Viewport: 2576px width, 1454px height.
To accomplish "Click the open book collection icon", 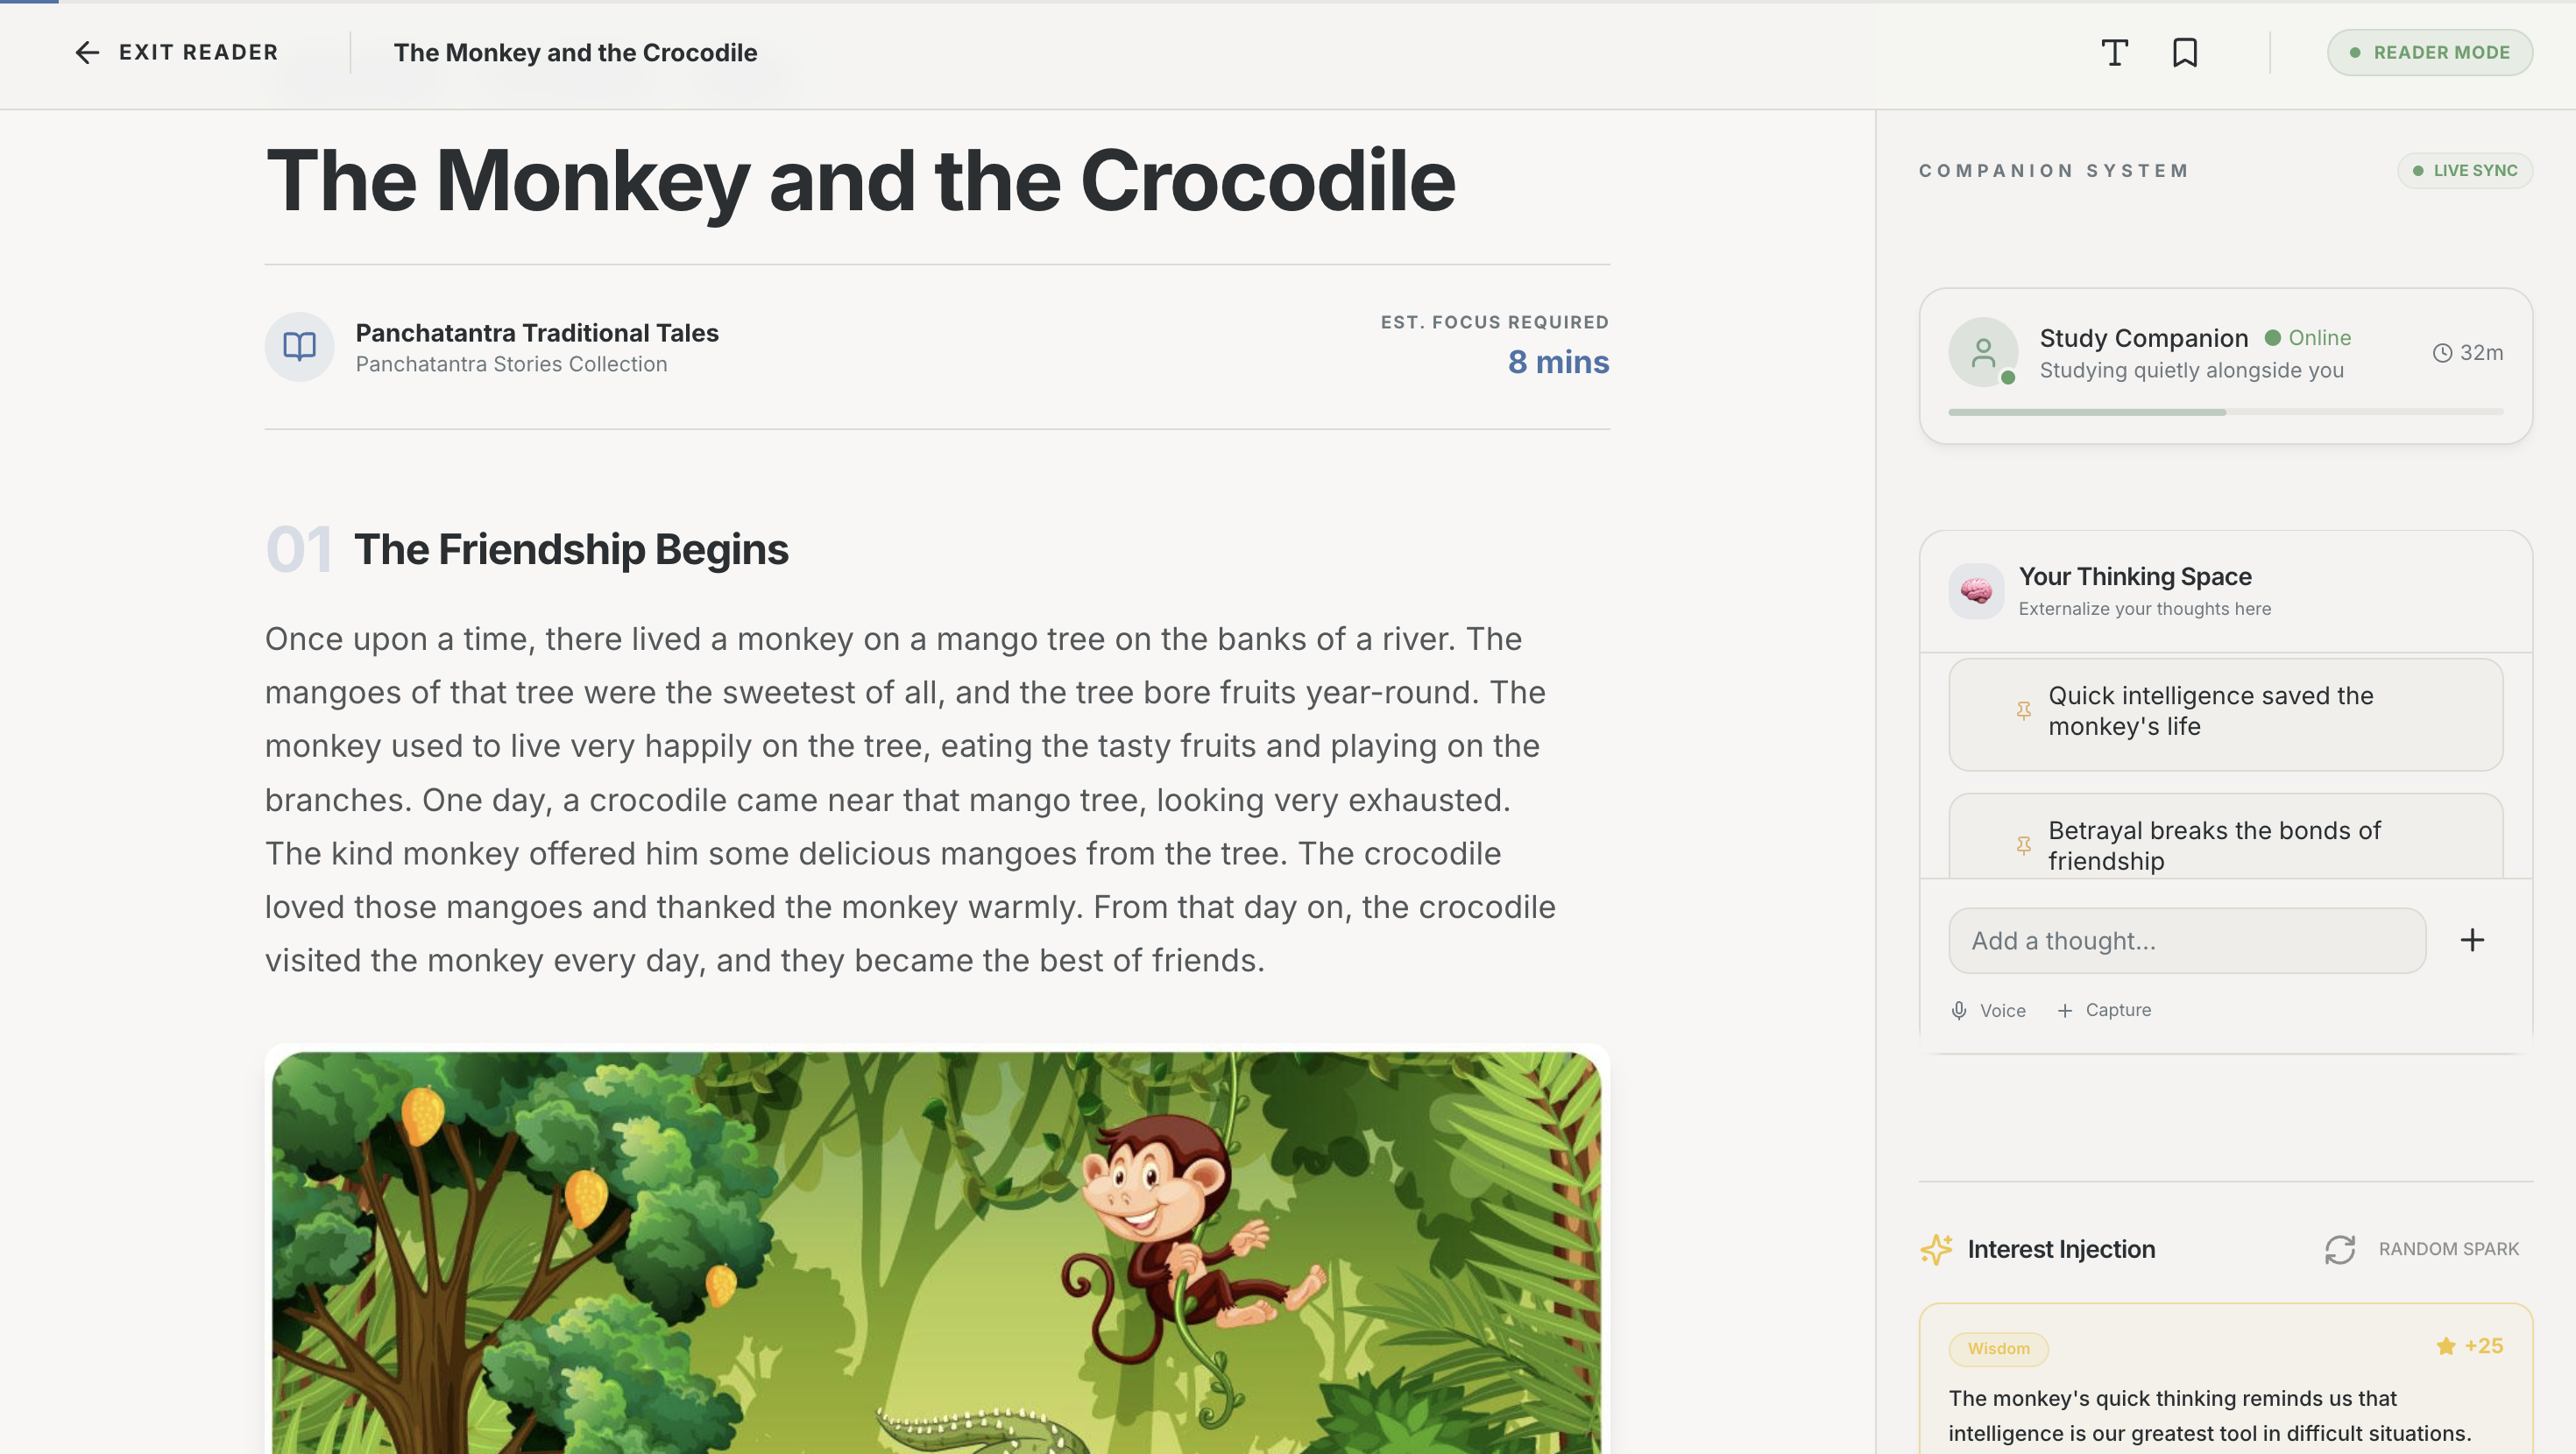I will coord(299,347).
